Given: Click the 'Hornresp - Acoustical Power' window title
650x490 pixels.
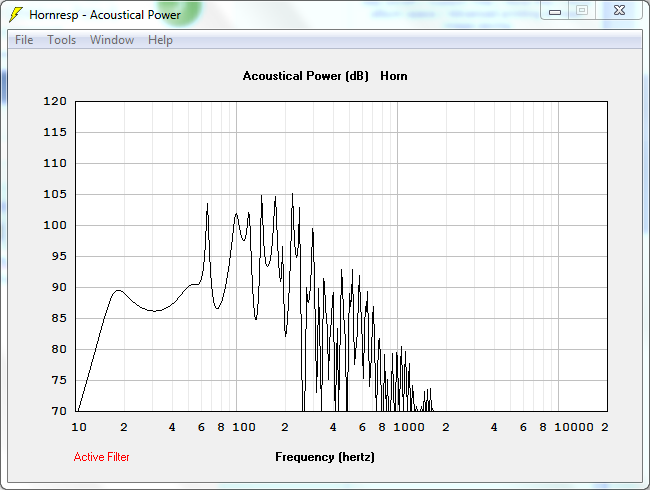Looking at the screenshot, I should [x=105, y=15].
